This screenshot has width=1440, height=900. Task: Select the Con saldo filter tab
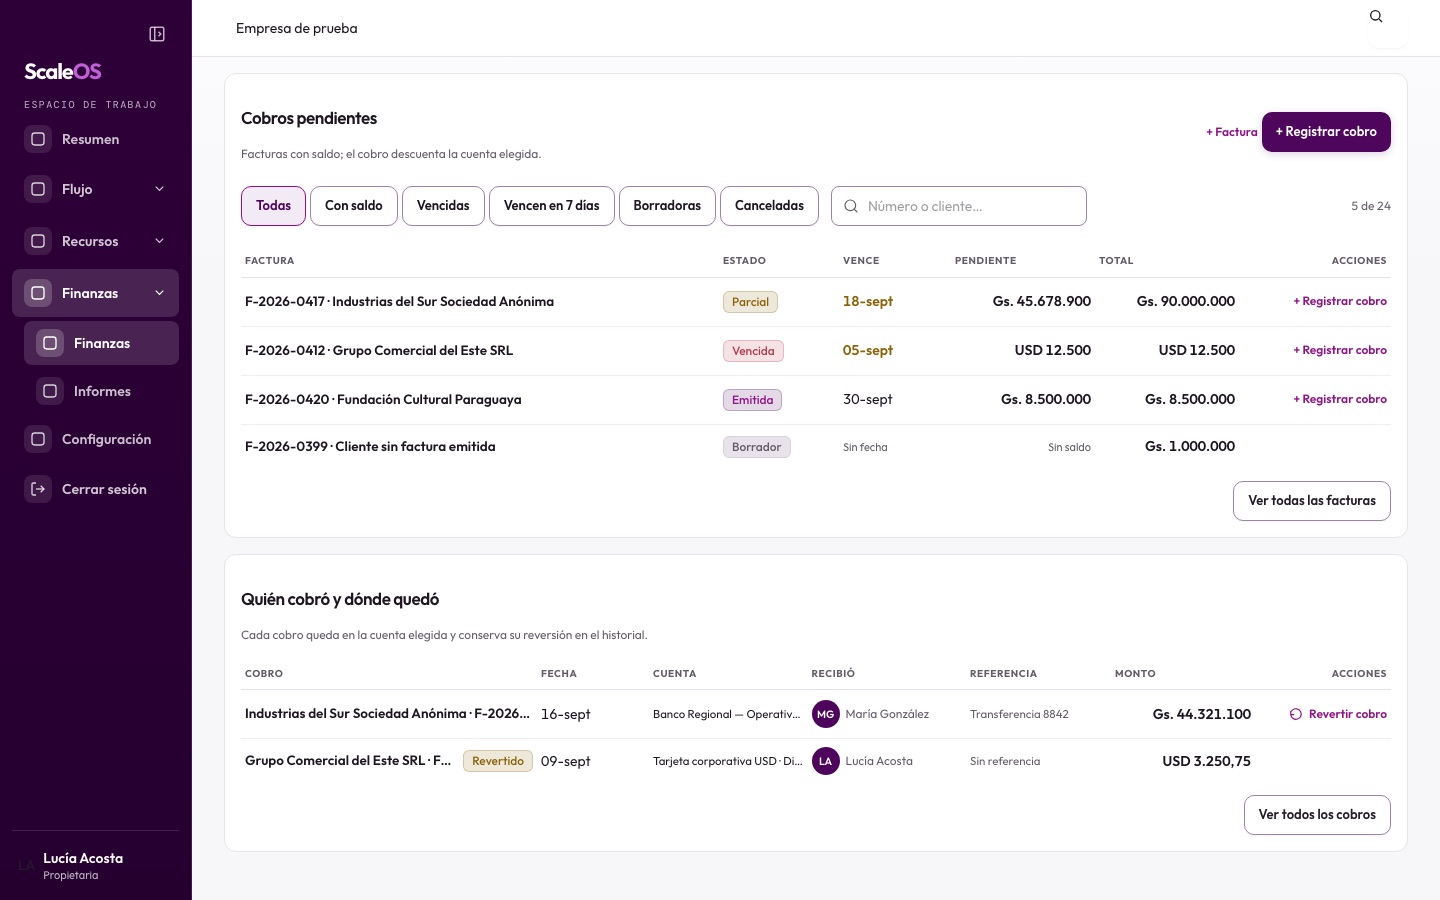click(x=354, y=206)
